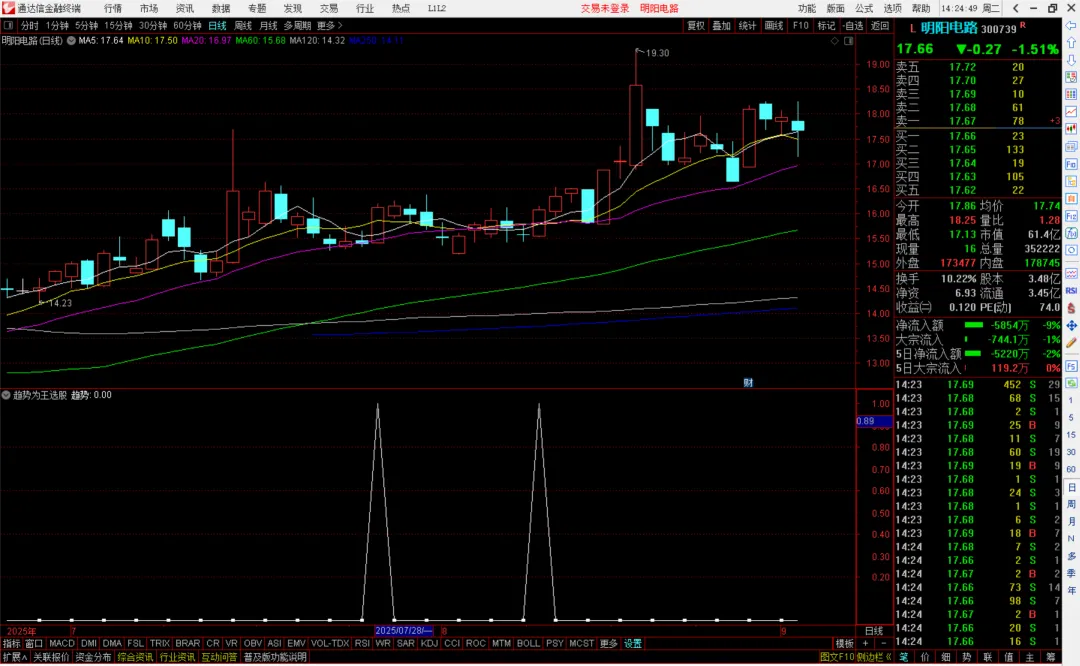
Task: Click the 复权 button
Action: [x=696, y=25]
